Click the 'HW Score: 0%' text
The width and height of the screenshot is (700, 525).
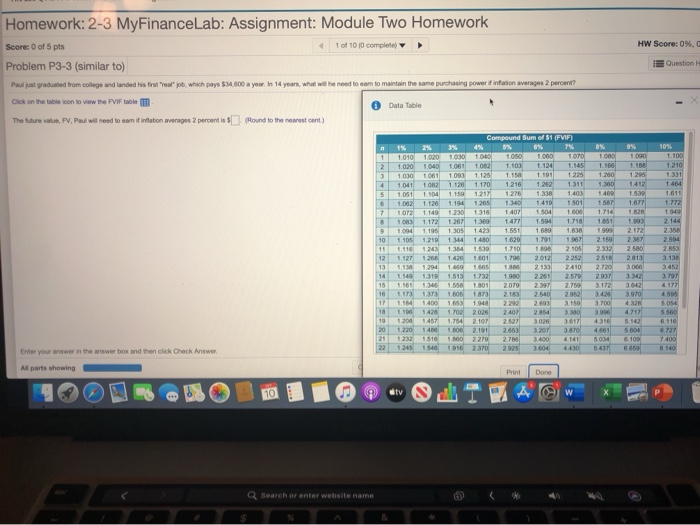tap(667, 44)
